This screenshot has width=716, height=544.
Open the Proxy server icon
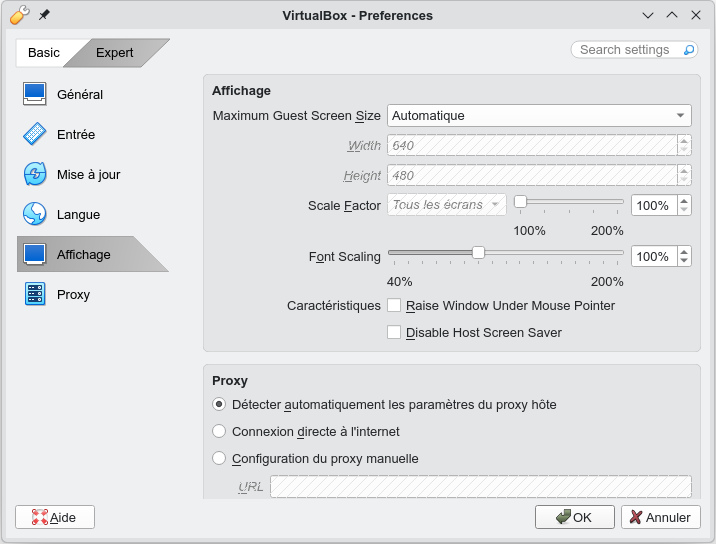coord(35,294)
